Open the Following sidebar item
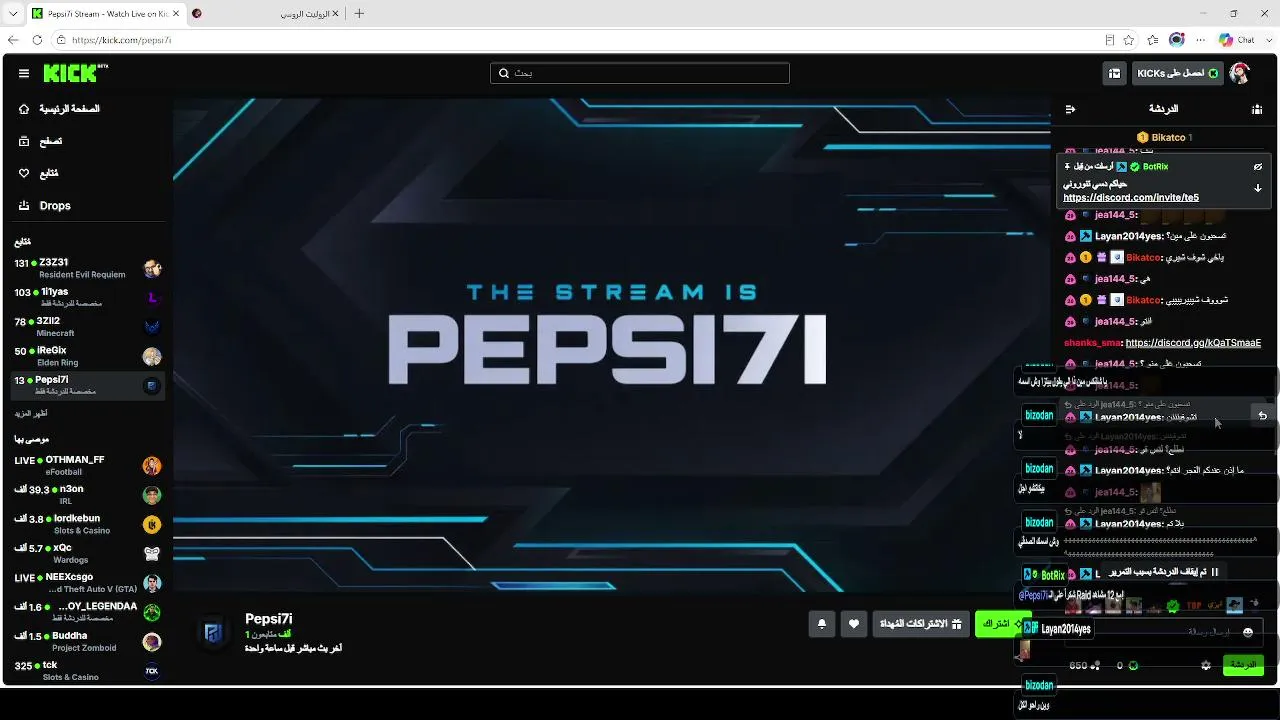 (87, 173)
